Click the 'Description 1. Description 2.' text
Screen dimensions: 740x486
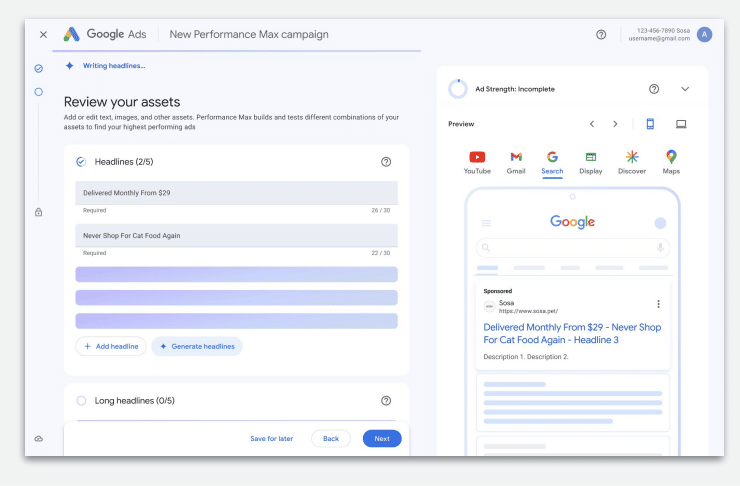[x=526, y=357]
